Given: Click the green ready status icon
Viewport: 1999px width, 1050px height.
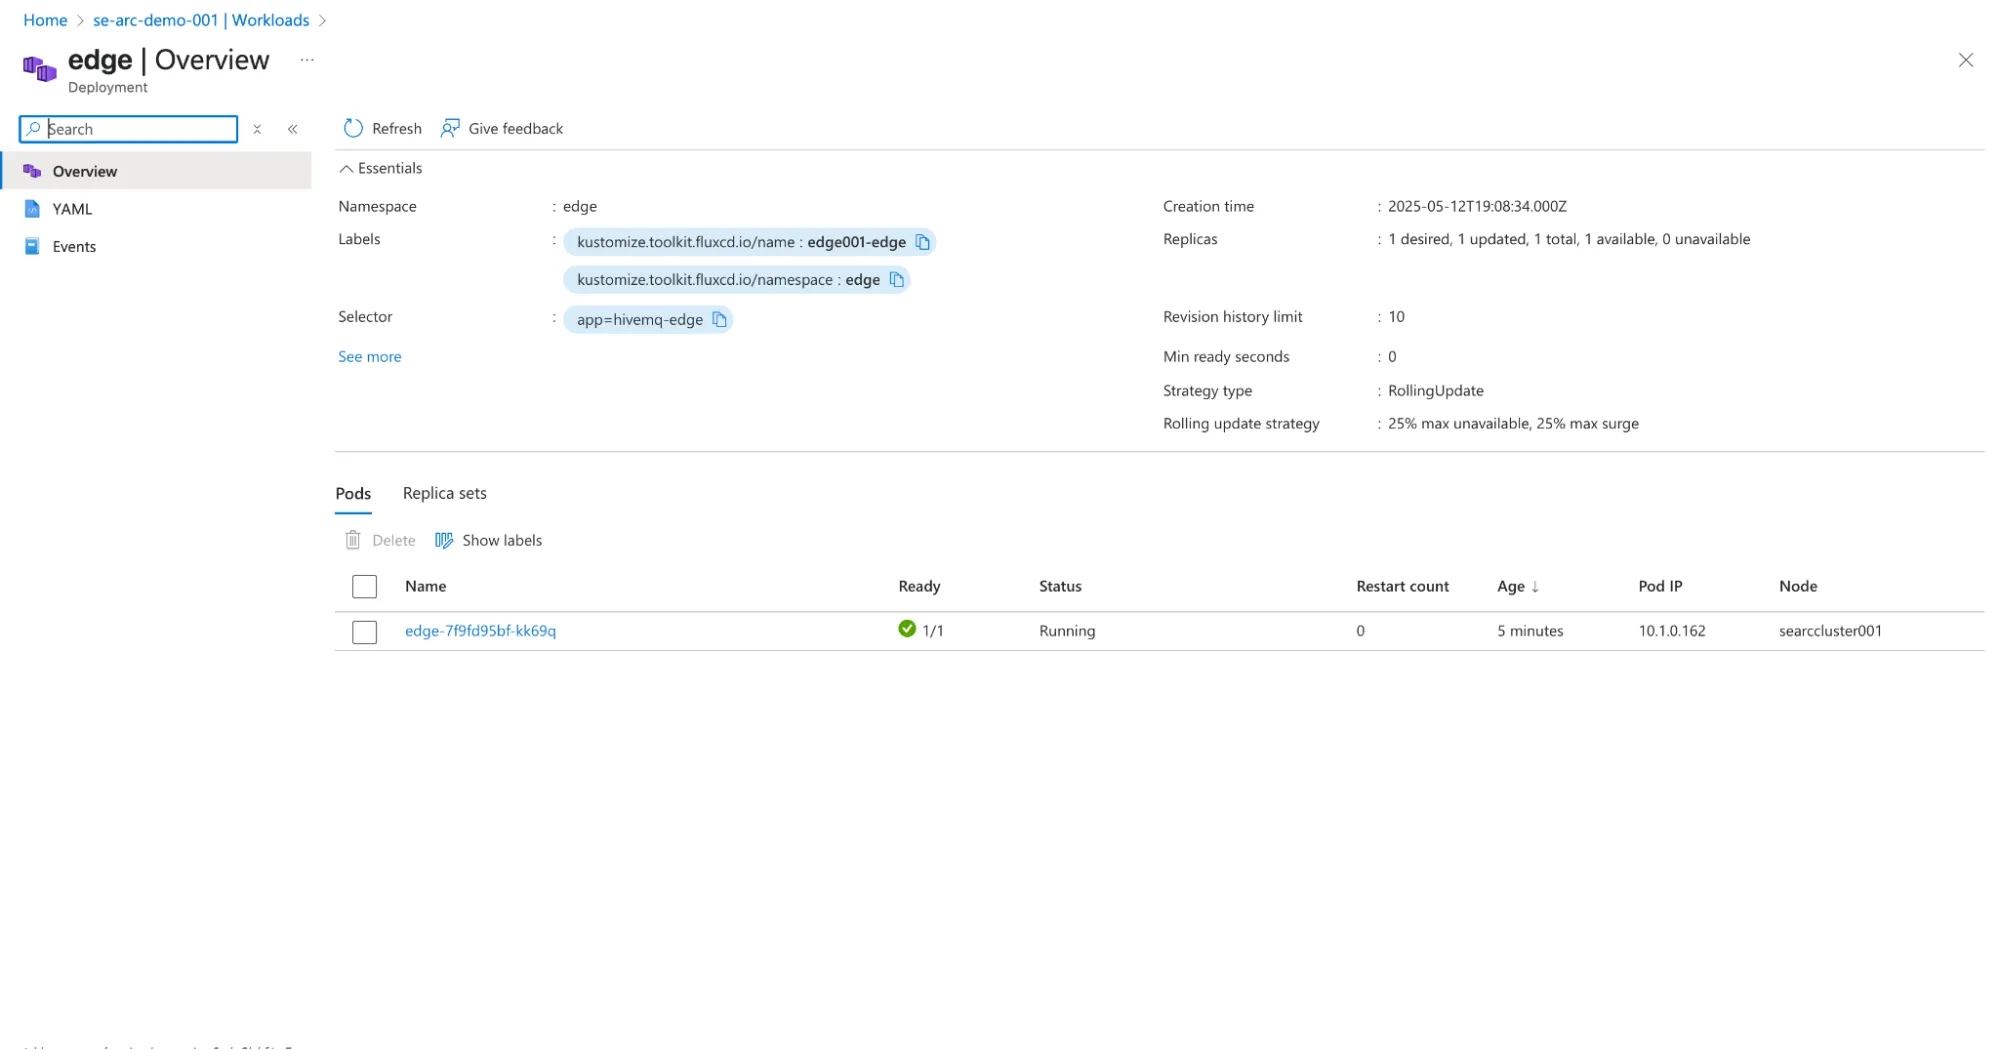Looking at the screenshot, I should pos(906,629).
